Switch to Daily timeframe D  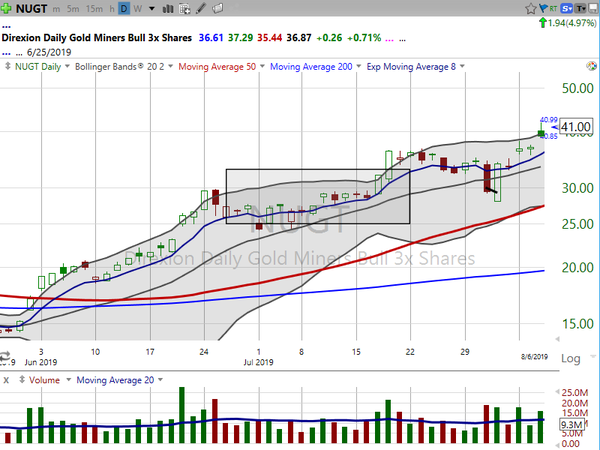point(123,7)
